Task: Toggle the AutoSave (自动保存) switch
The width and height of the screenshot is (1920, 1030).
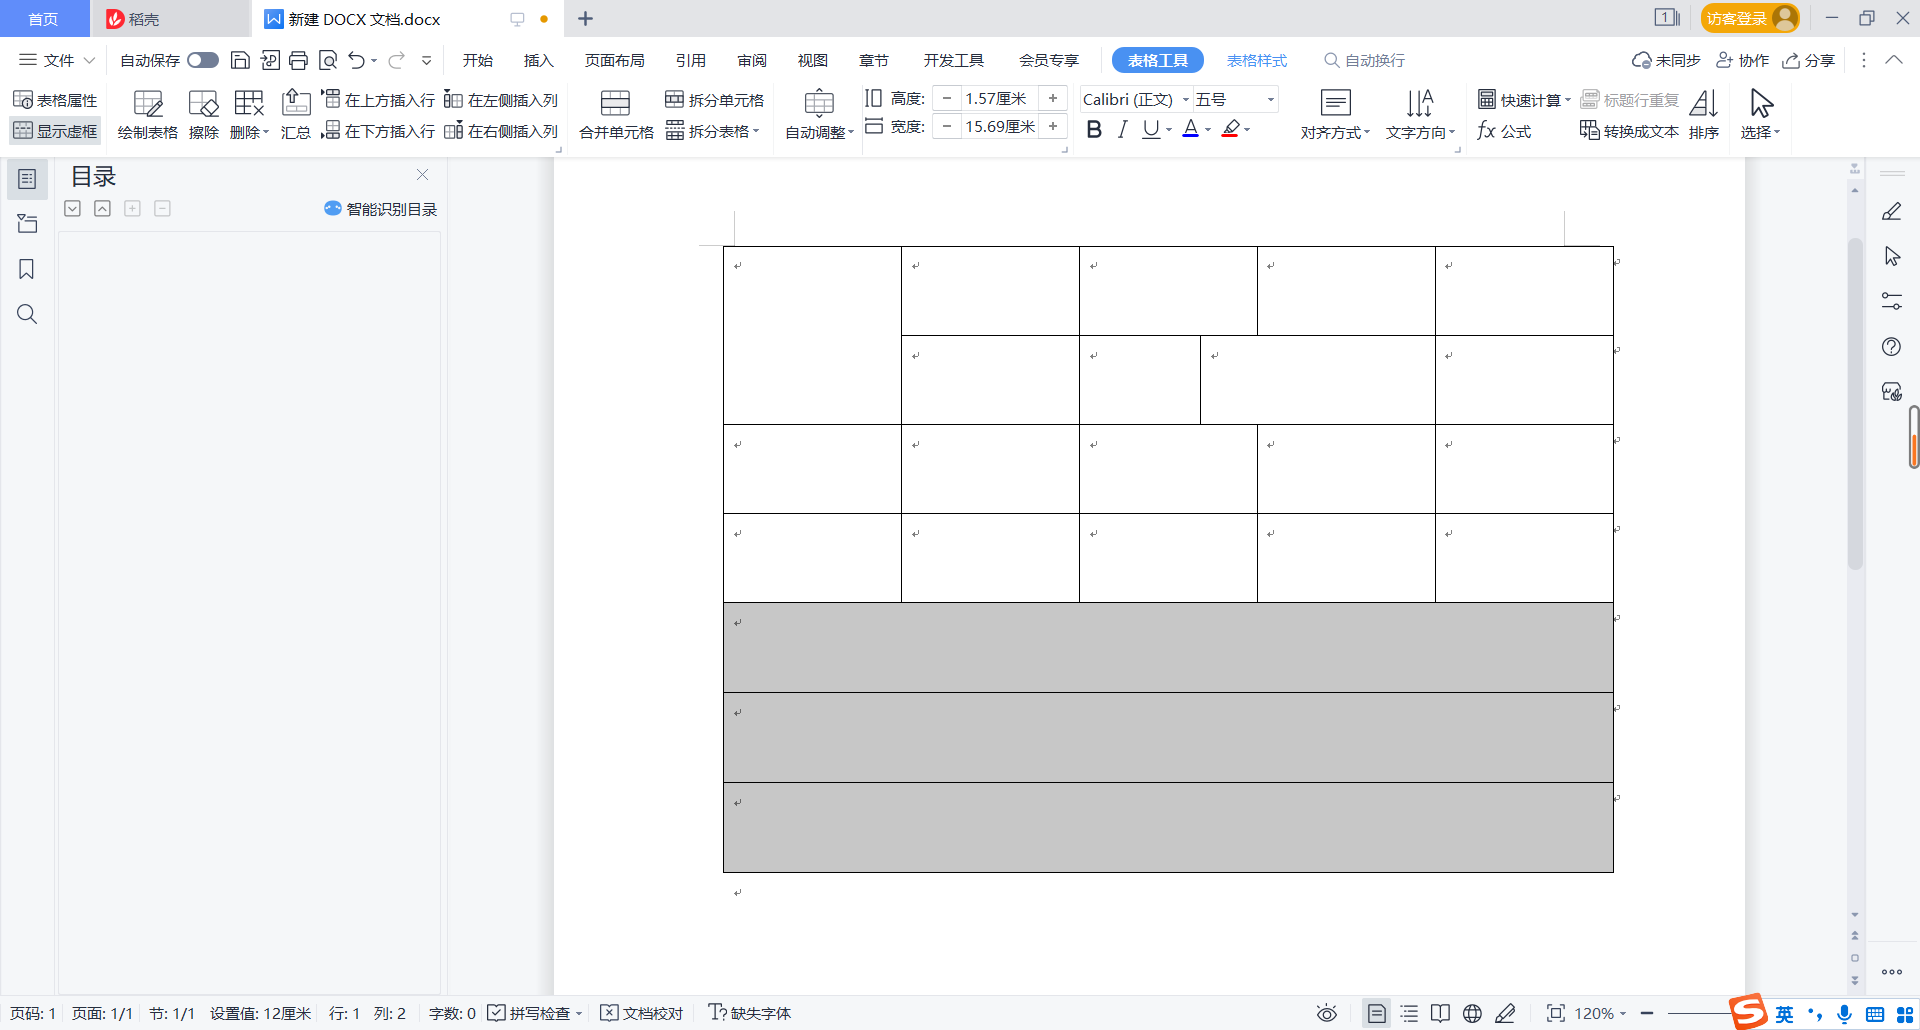Action: tap(203, 60)
